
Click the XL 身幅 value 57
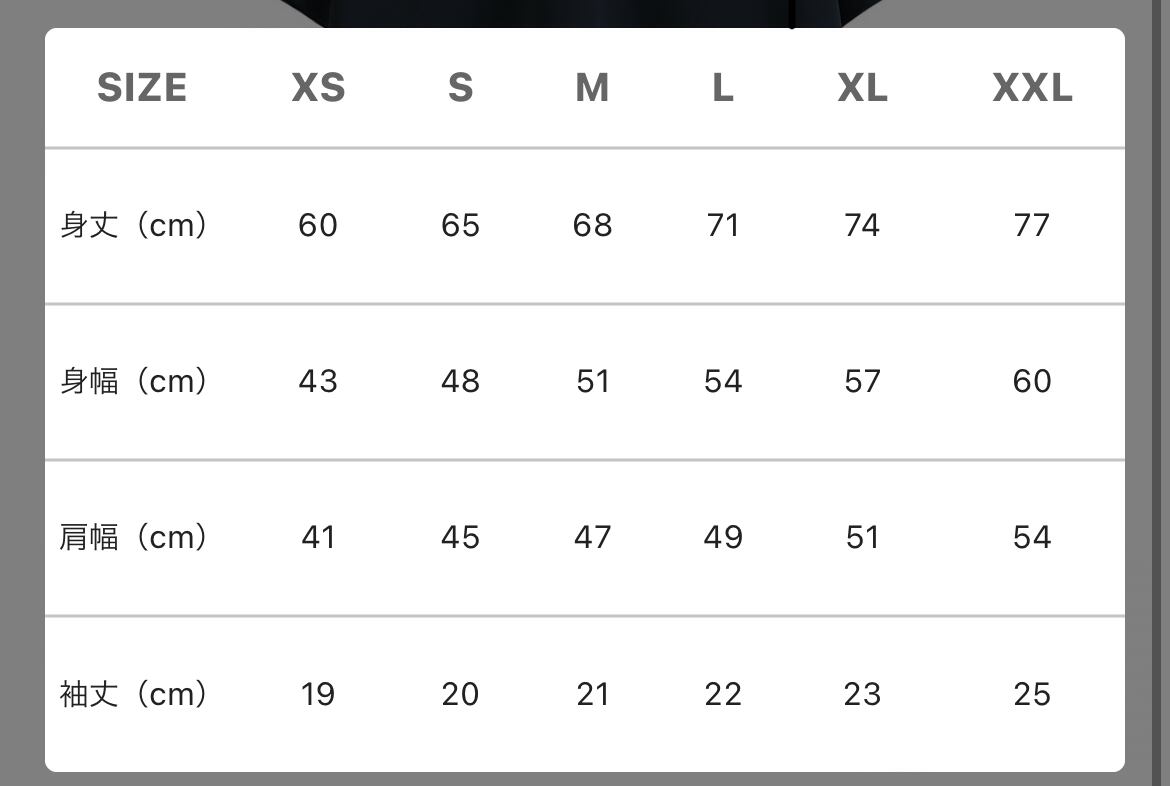click(862, 381)
